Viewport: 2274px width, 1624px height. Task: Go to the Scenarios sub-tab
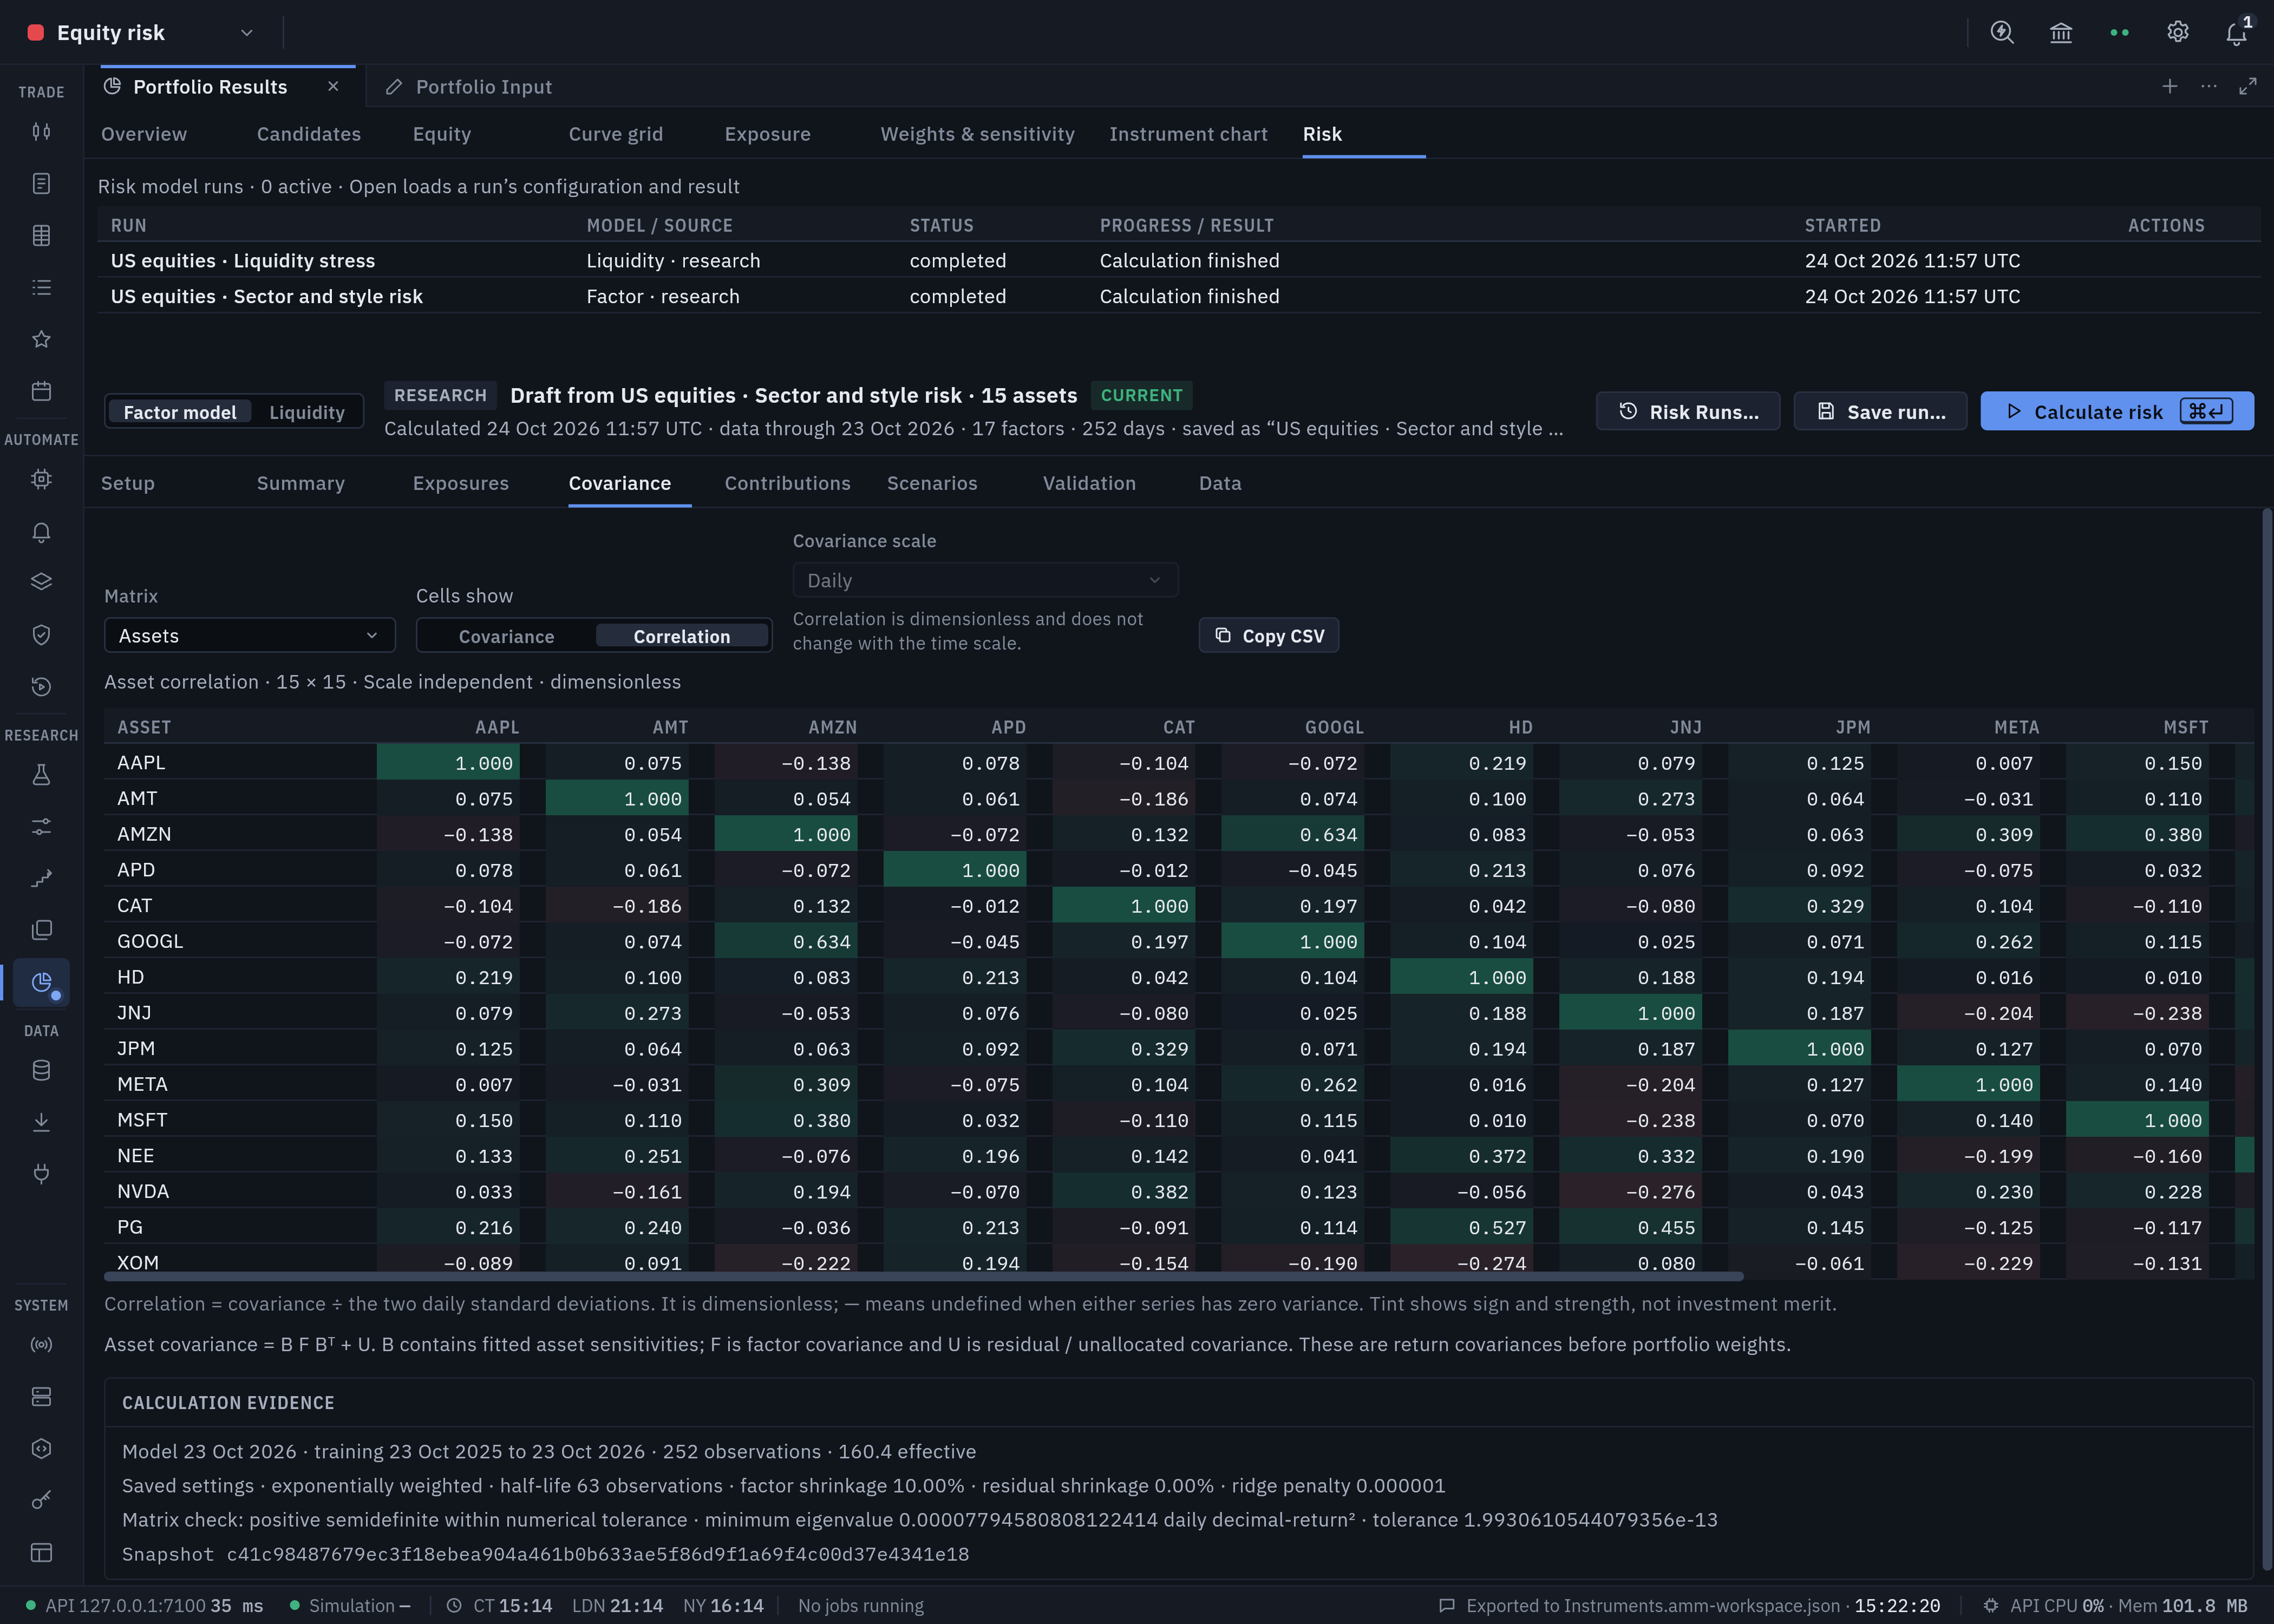pos(932,483)
